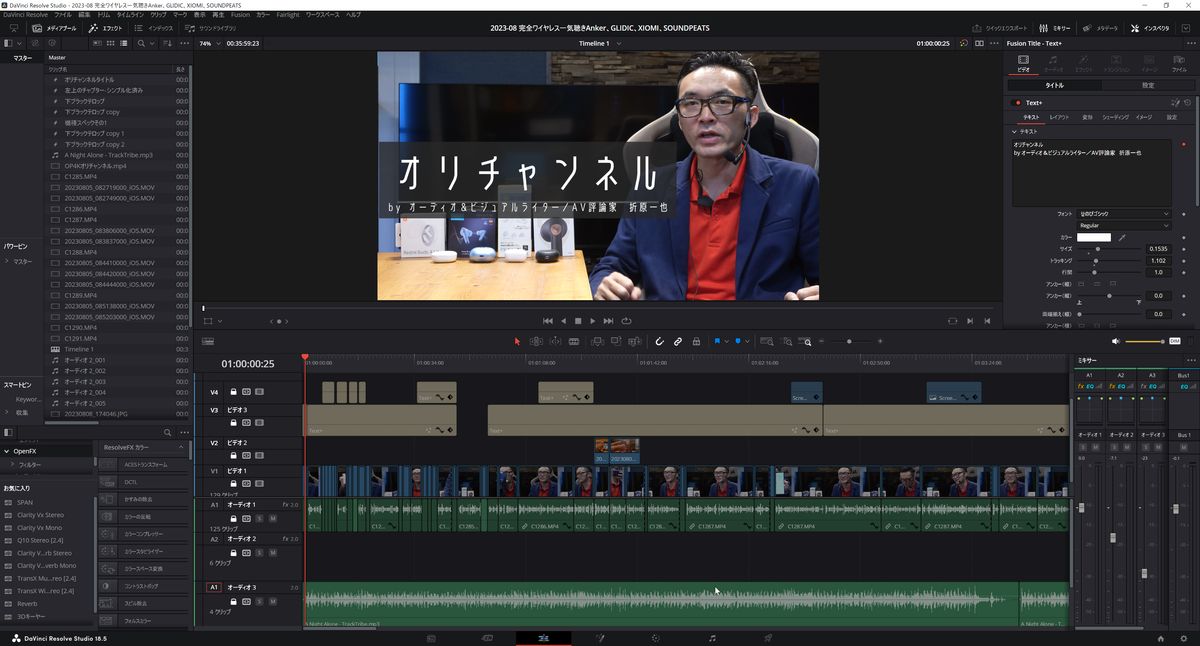Screen dimensions: 1200x646
Task: Open the Fairlight menu
Action: click(288, 15)
